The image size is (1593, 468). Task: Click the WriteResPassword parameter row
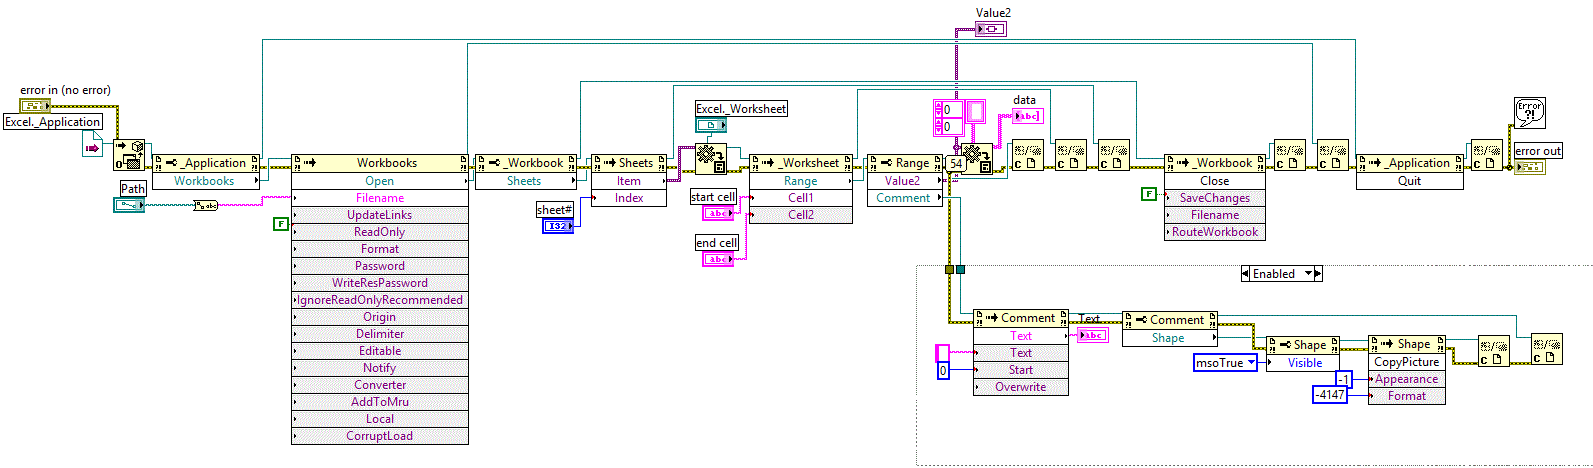click(380, 283)
